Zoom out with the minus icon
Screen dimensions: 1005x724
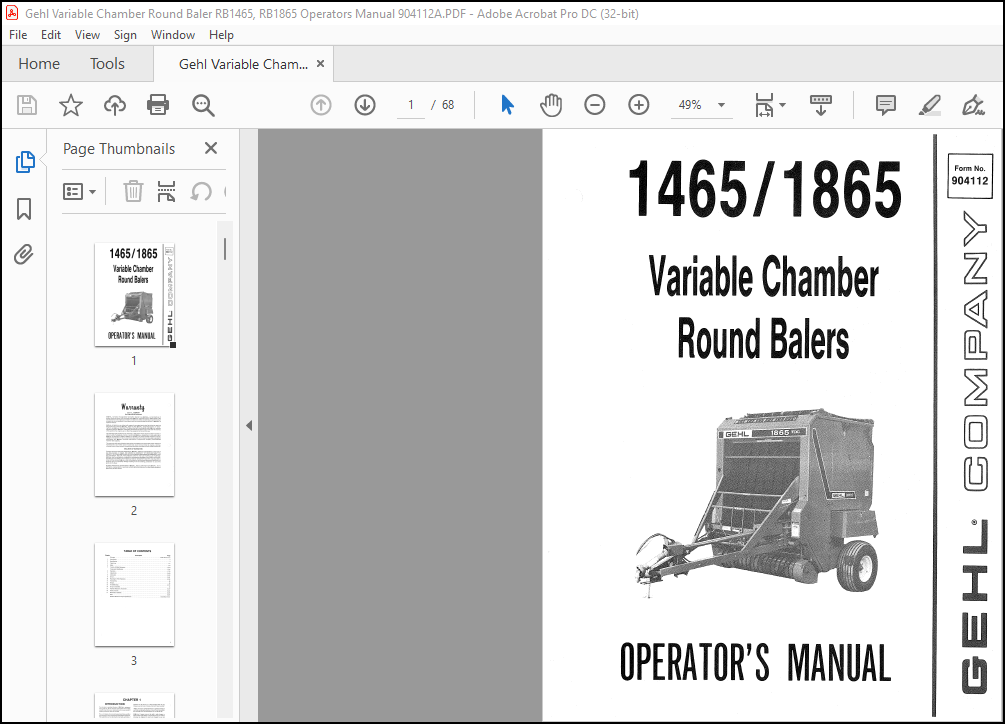pos(595,105)
